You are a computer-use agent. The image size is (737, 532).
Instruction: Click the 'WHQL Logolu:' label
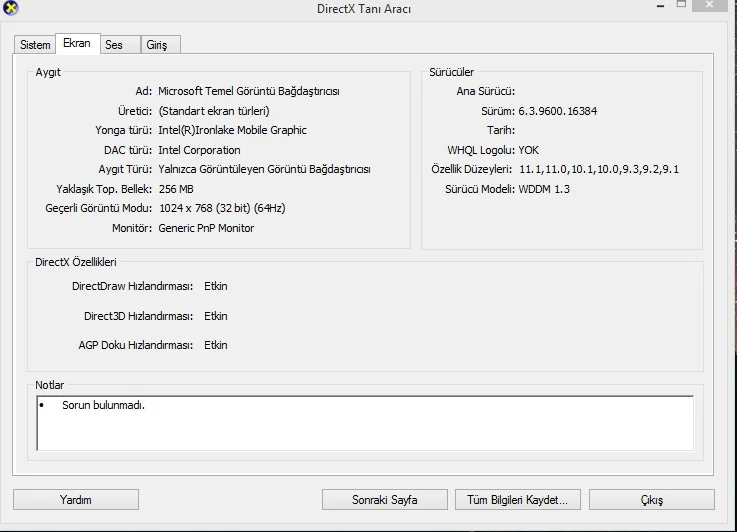[x=481, y=150]
